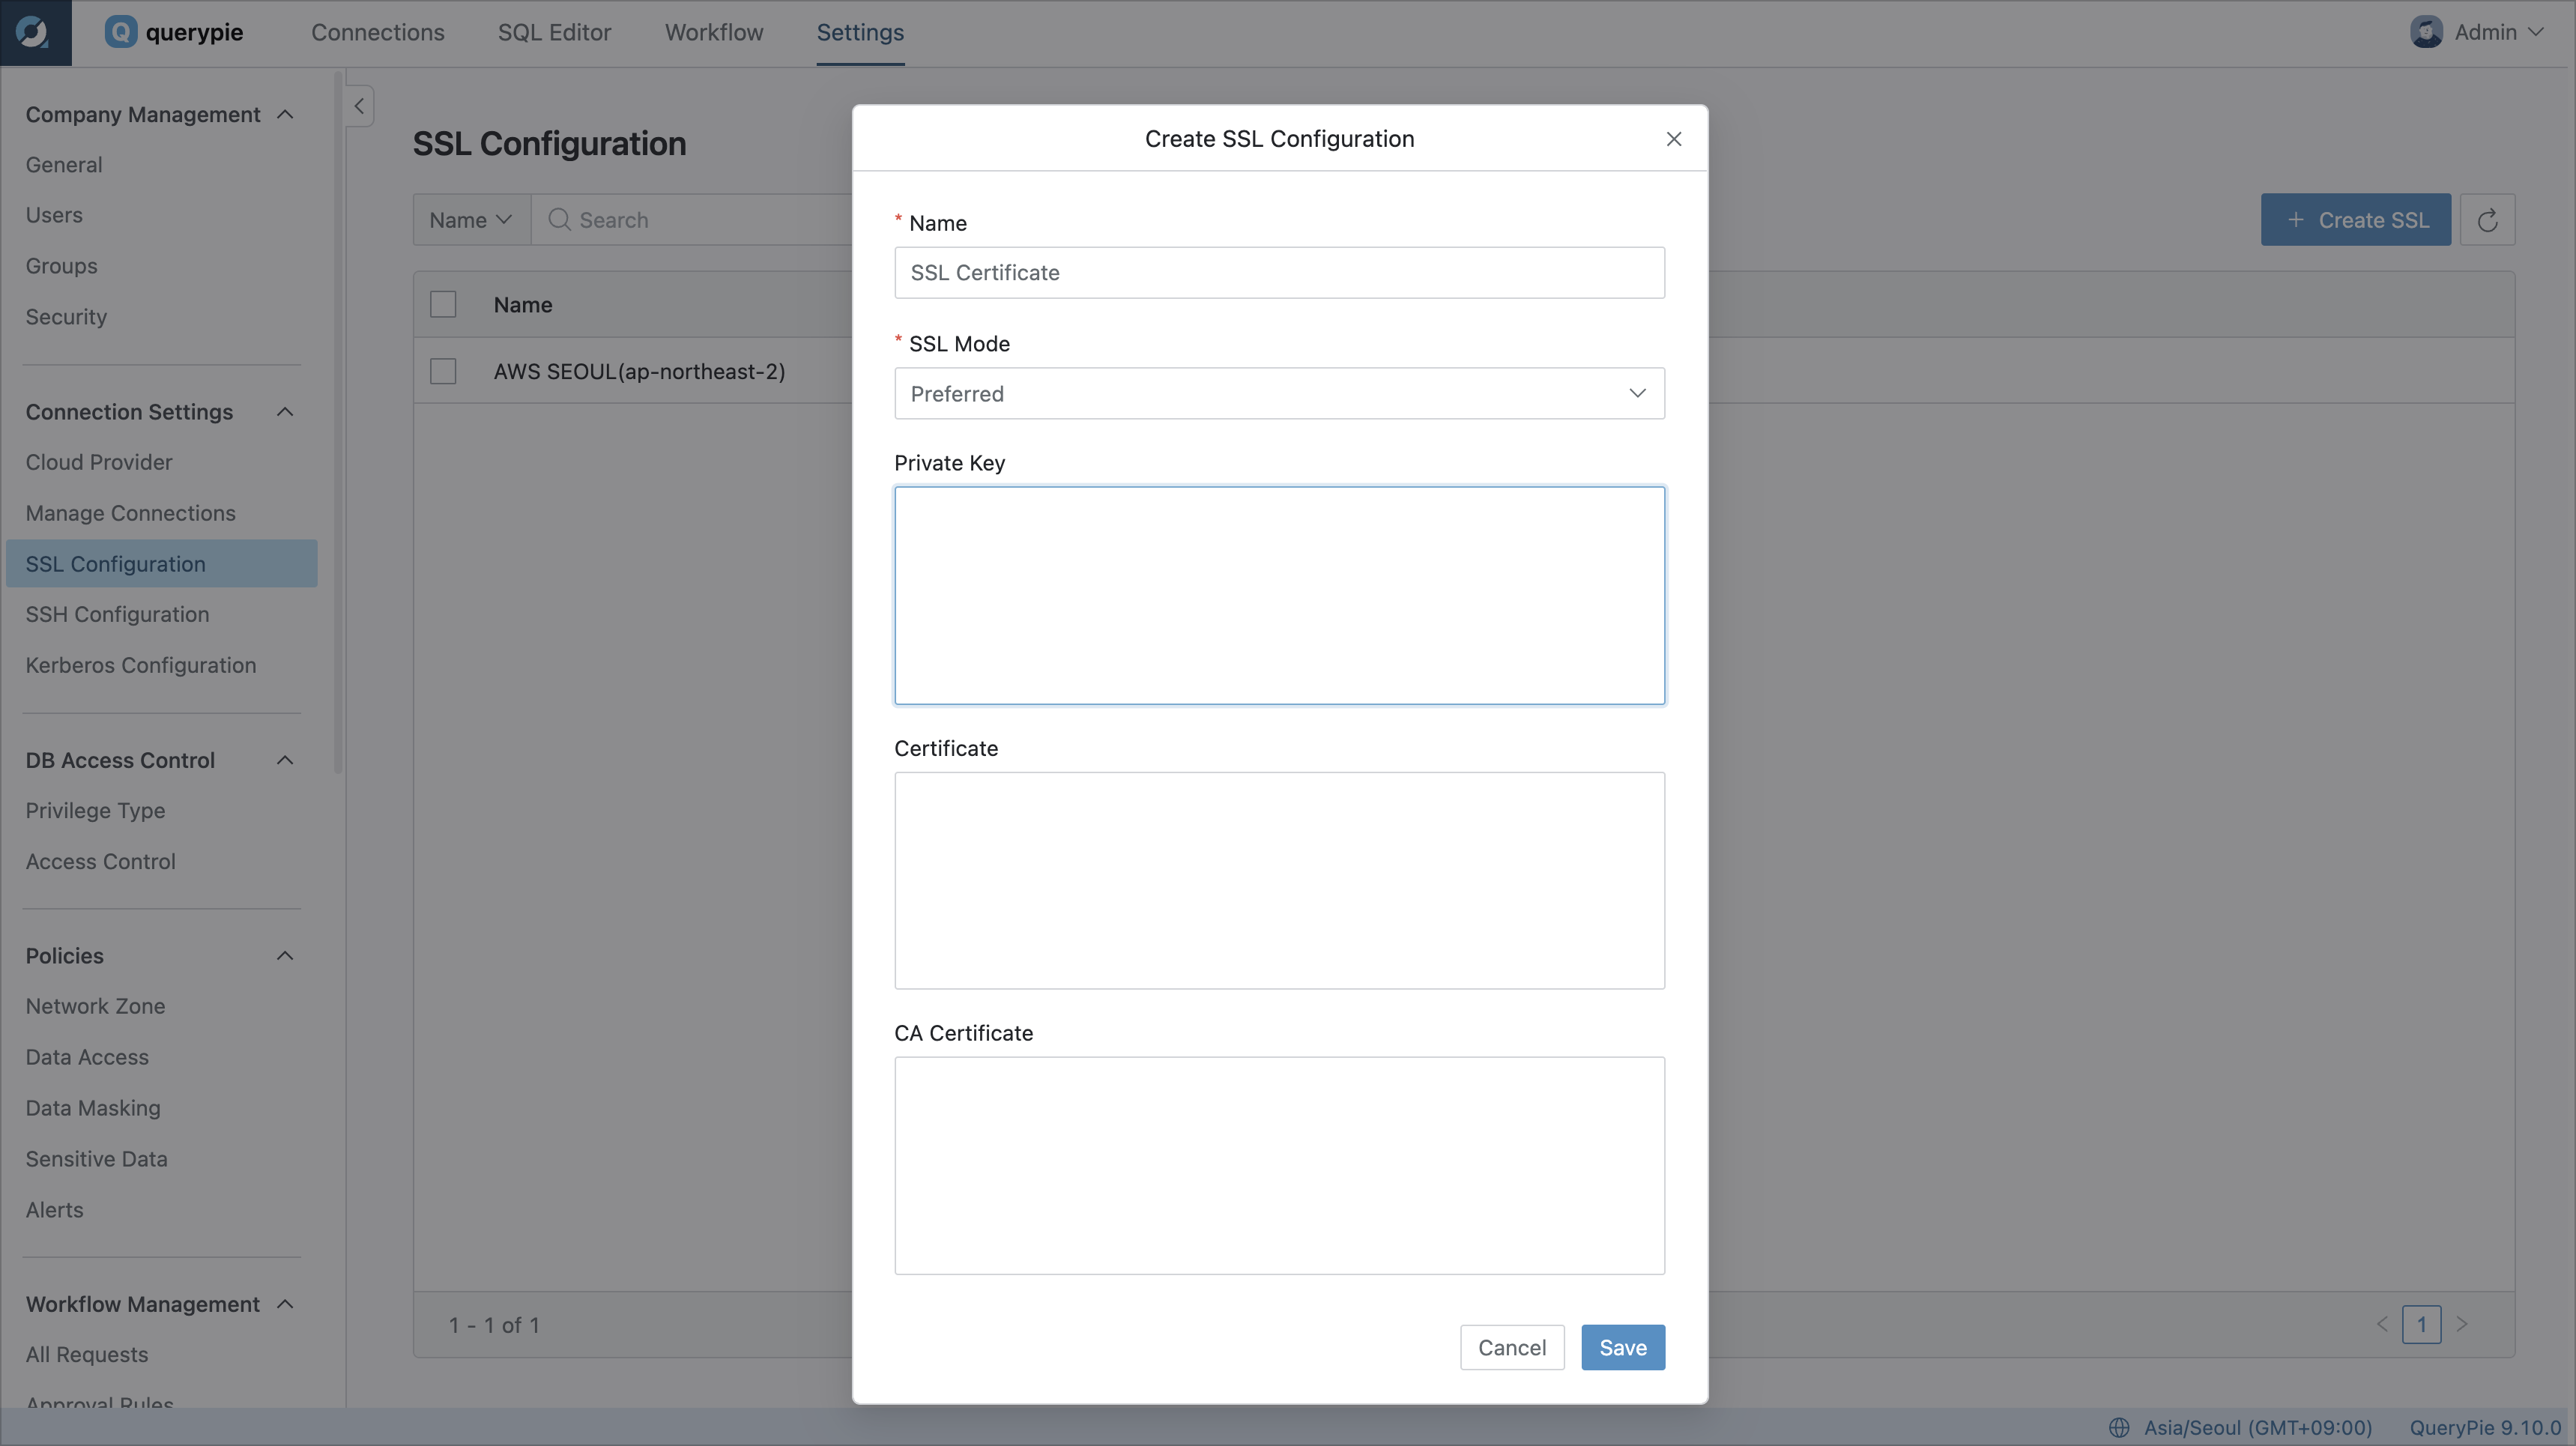The height and width of the screenshot is (1446, 2576).
Task: Click the globe timezone icon
Action: click(x=2119, y=1427)
